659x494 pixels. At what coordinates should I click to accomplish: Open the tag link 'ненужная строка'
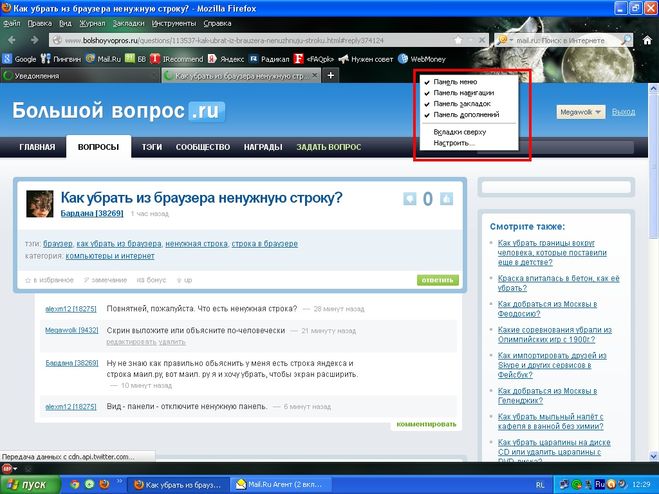(x=196, y=244)
